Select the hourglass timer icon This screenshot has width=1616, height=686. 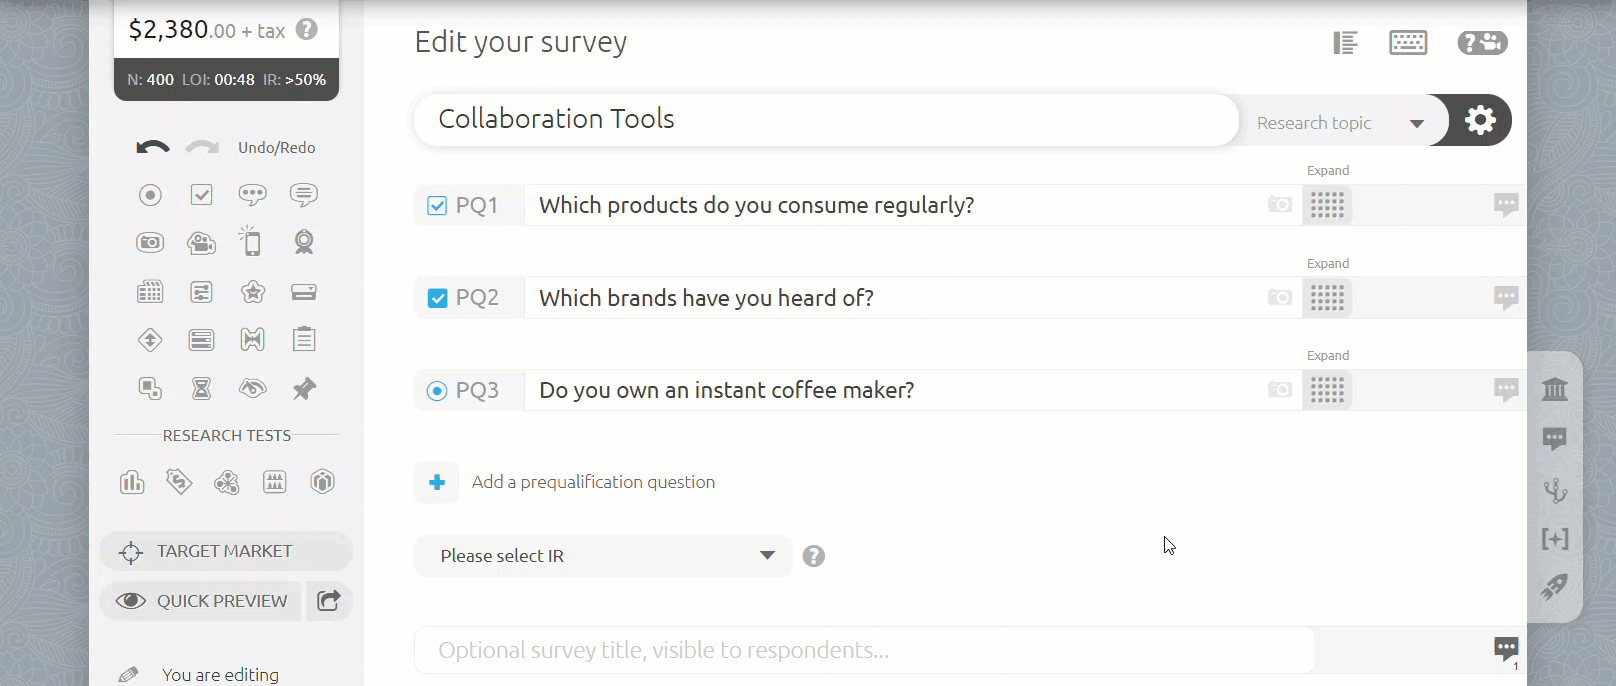click(201, 388)
